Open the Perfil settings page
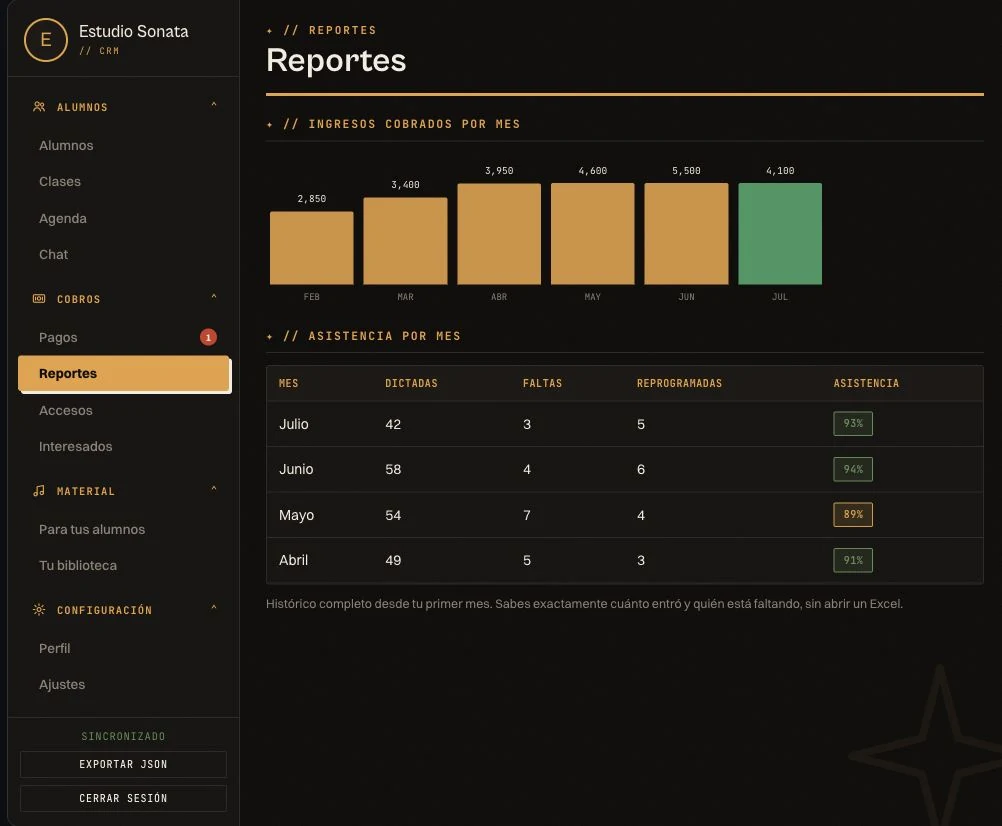The width and height of the screenshot is (1002, 826). [x=54, y=648]
